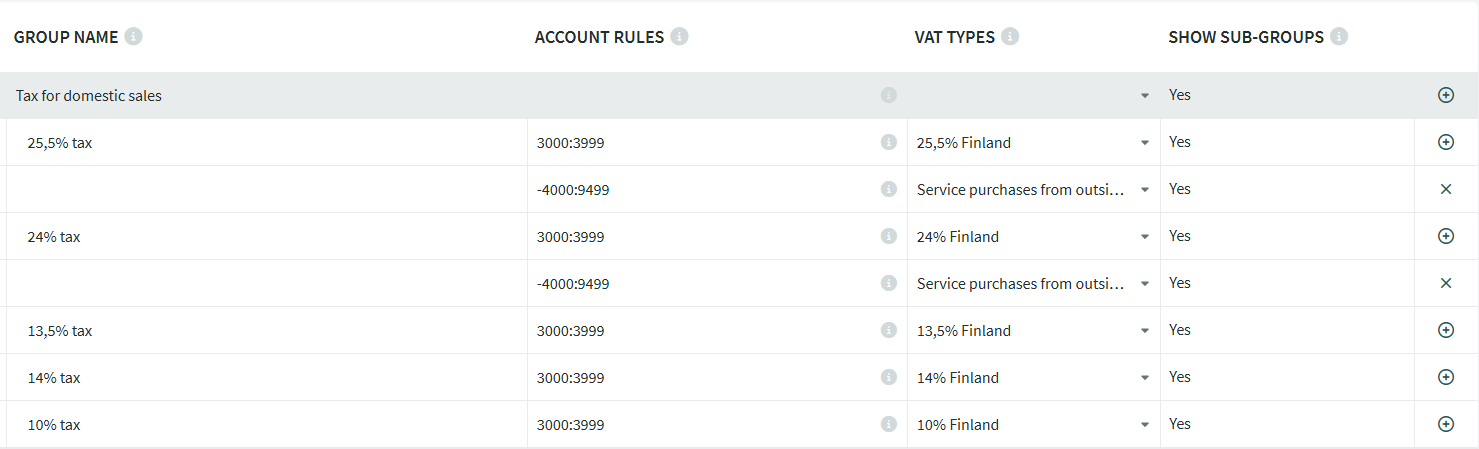The width and height of the screenshot is (1479, 449).
Task: Add sub-row to Tax for domestic sales
Action: (1445, 95)
